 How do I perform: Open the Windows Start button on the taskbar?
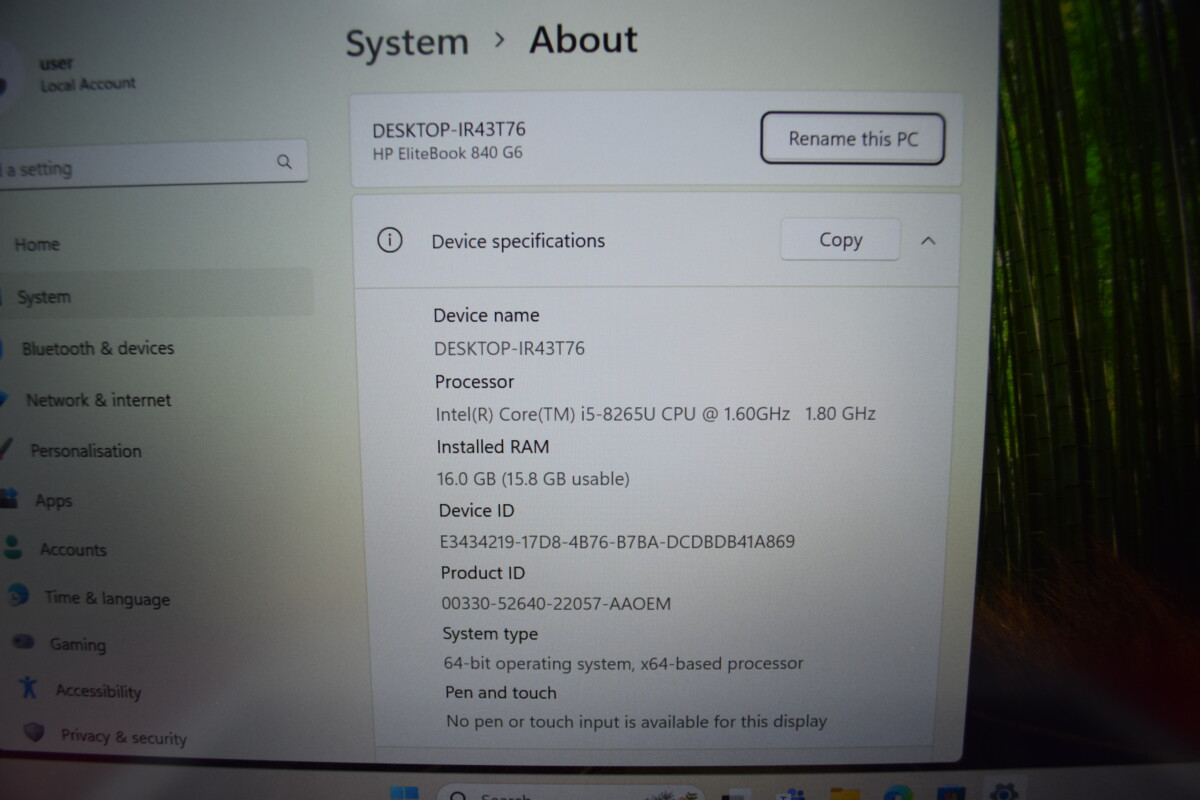tap(404, 792)
